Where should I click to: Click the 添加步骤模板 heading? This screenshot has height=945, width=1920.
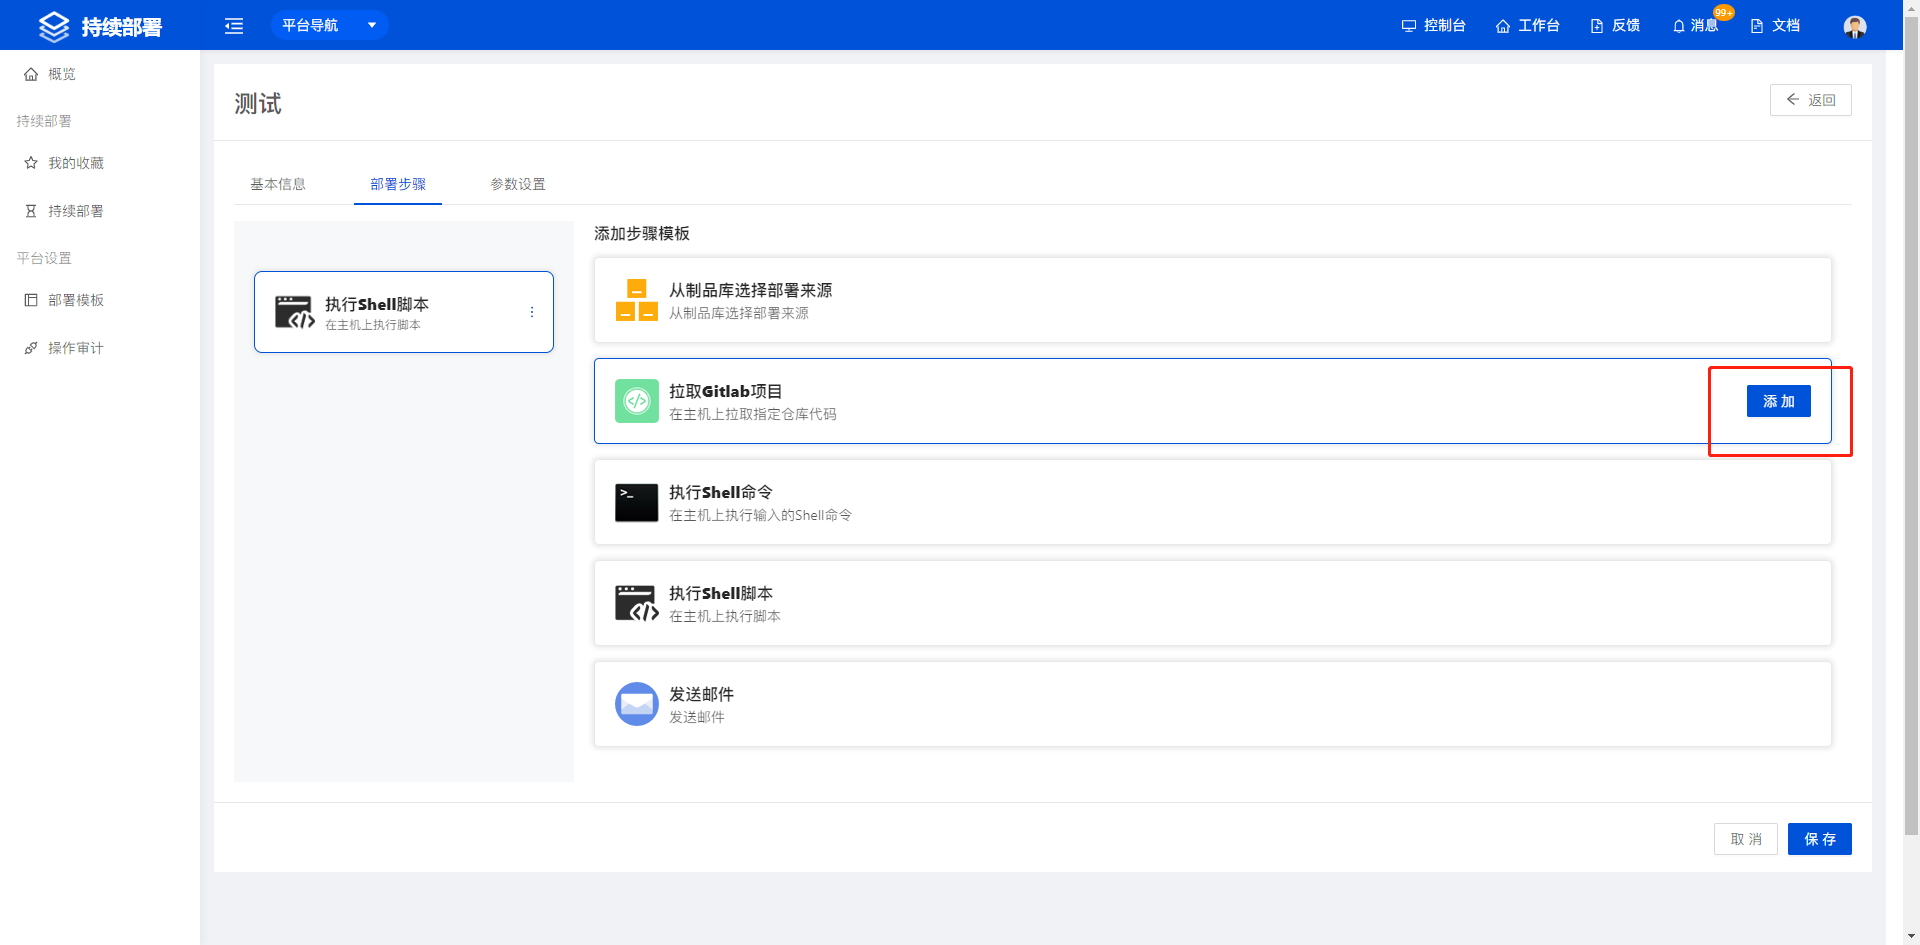tap(642, 233)
